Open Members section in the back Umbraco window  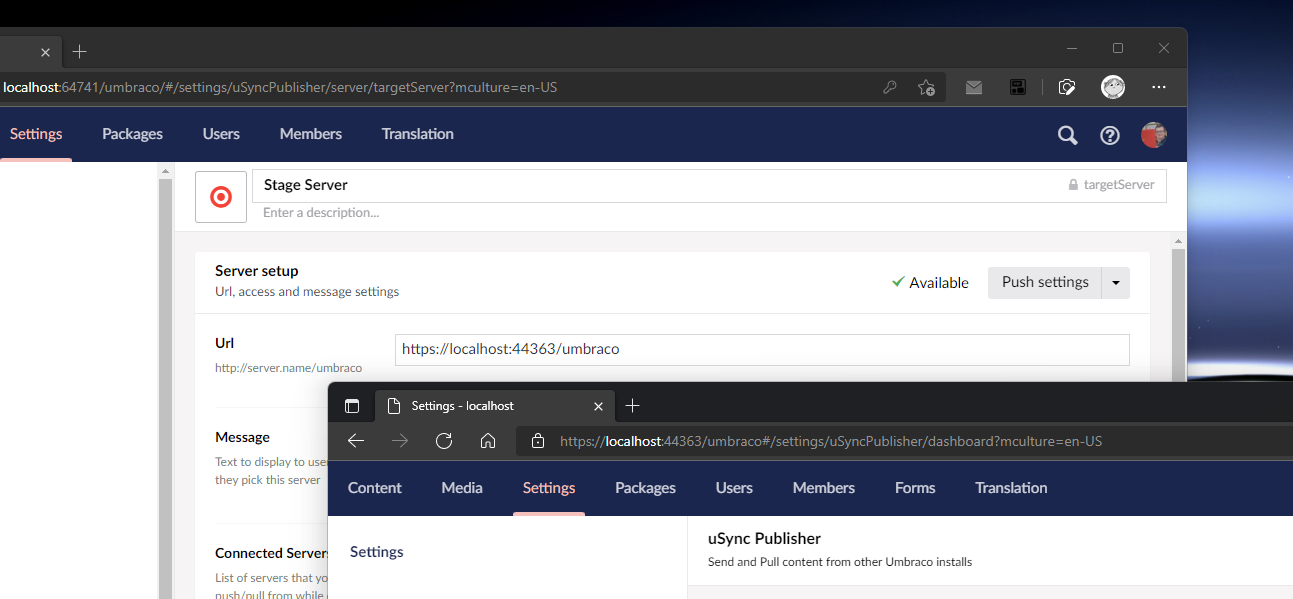(311, 134)
